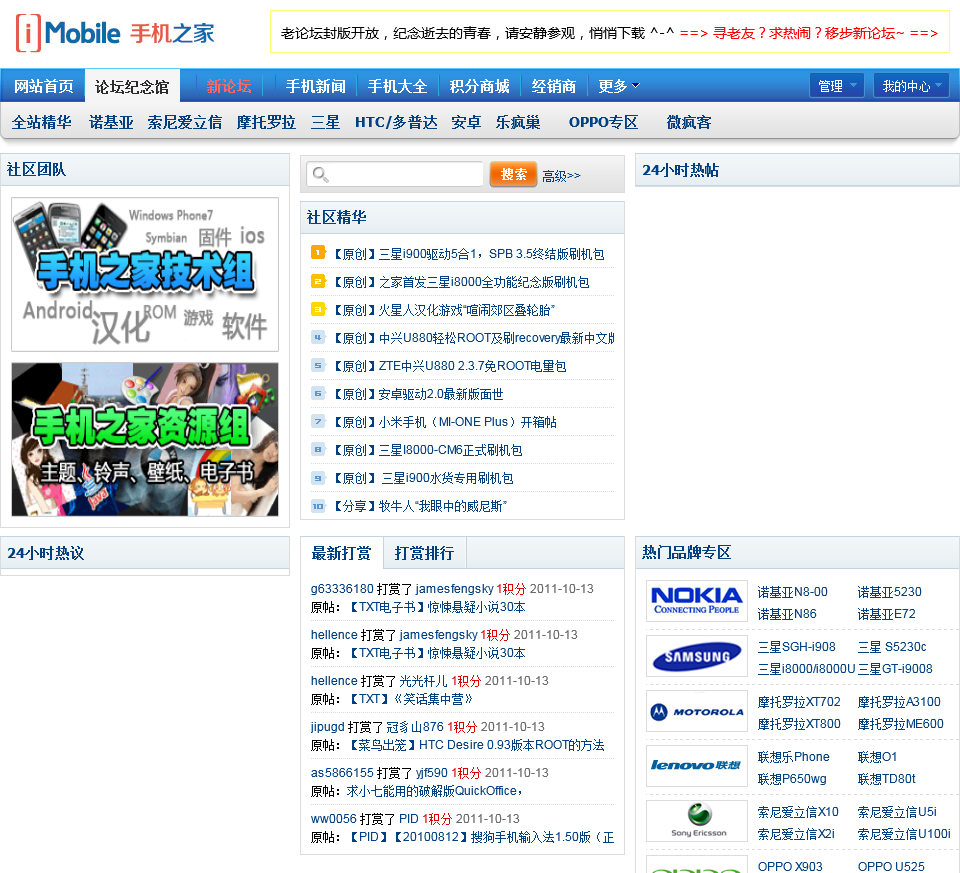Switch to the 最新打赏 tab
This screenshot has height=873, width=960.
341,553
